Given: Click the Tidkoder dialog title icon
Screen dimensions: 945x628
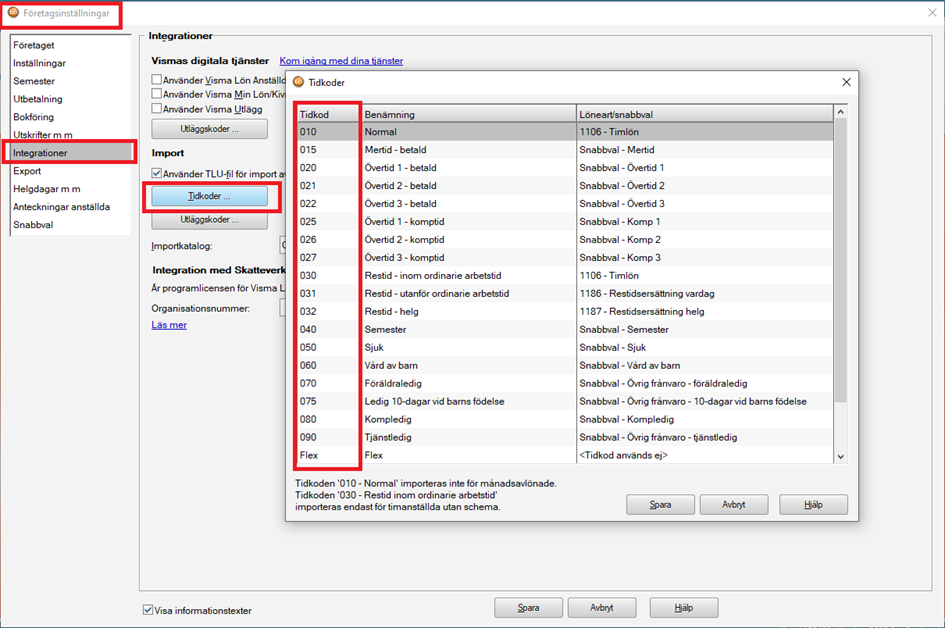Looking at the screenshot, I should (298, 82).
